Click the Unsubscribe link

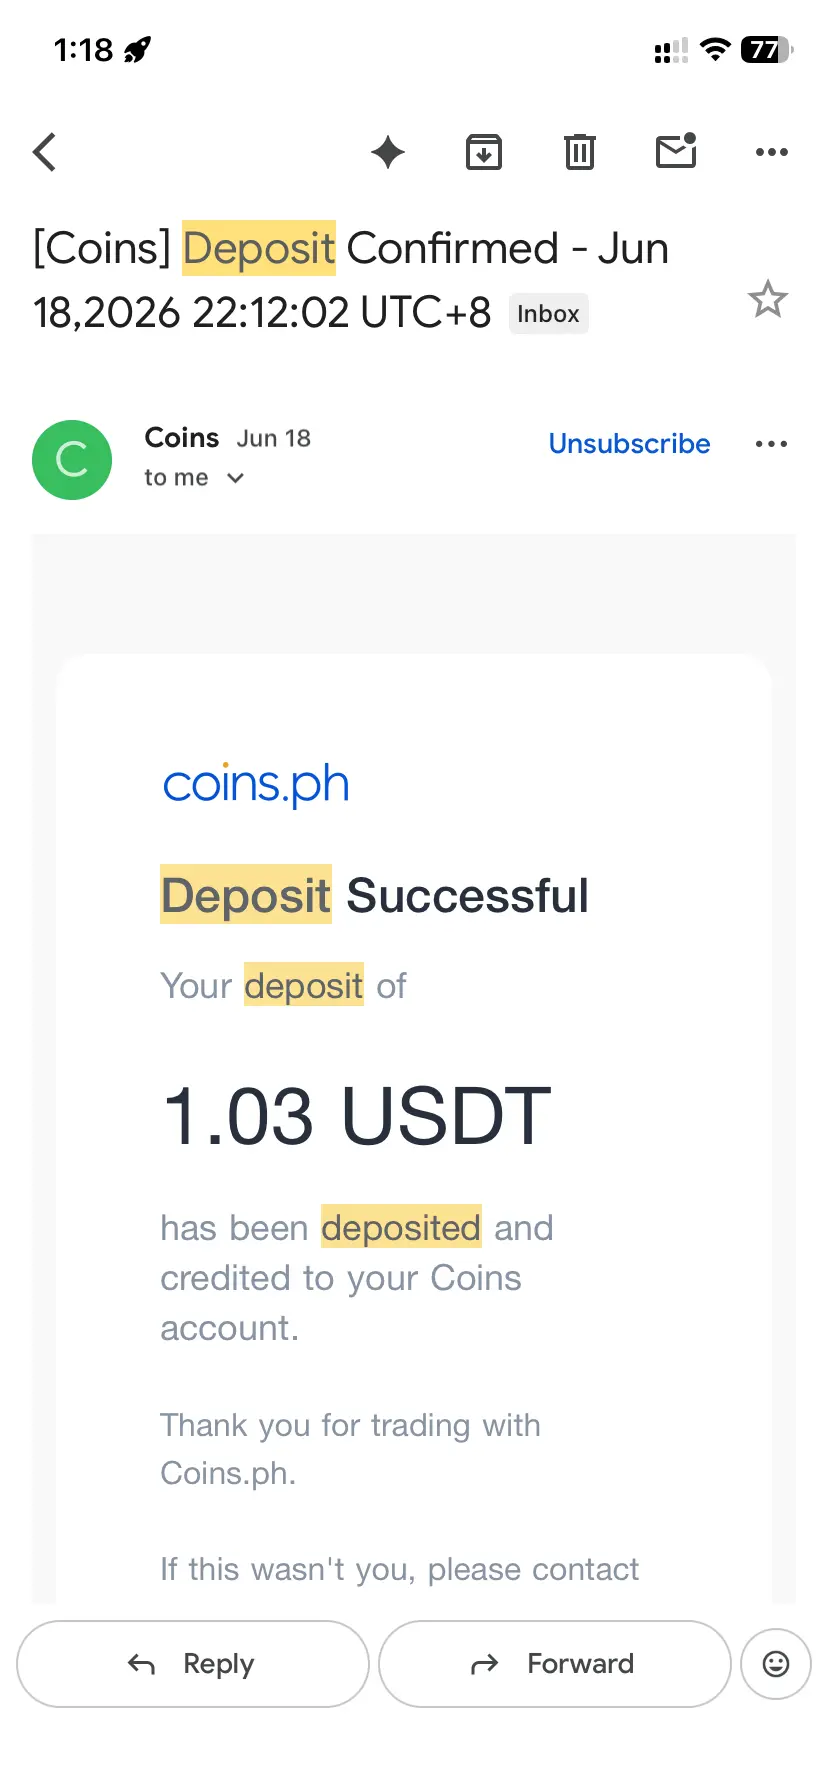tap(629, 443)
